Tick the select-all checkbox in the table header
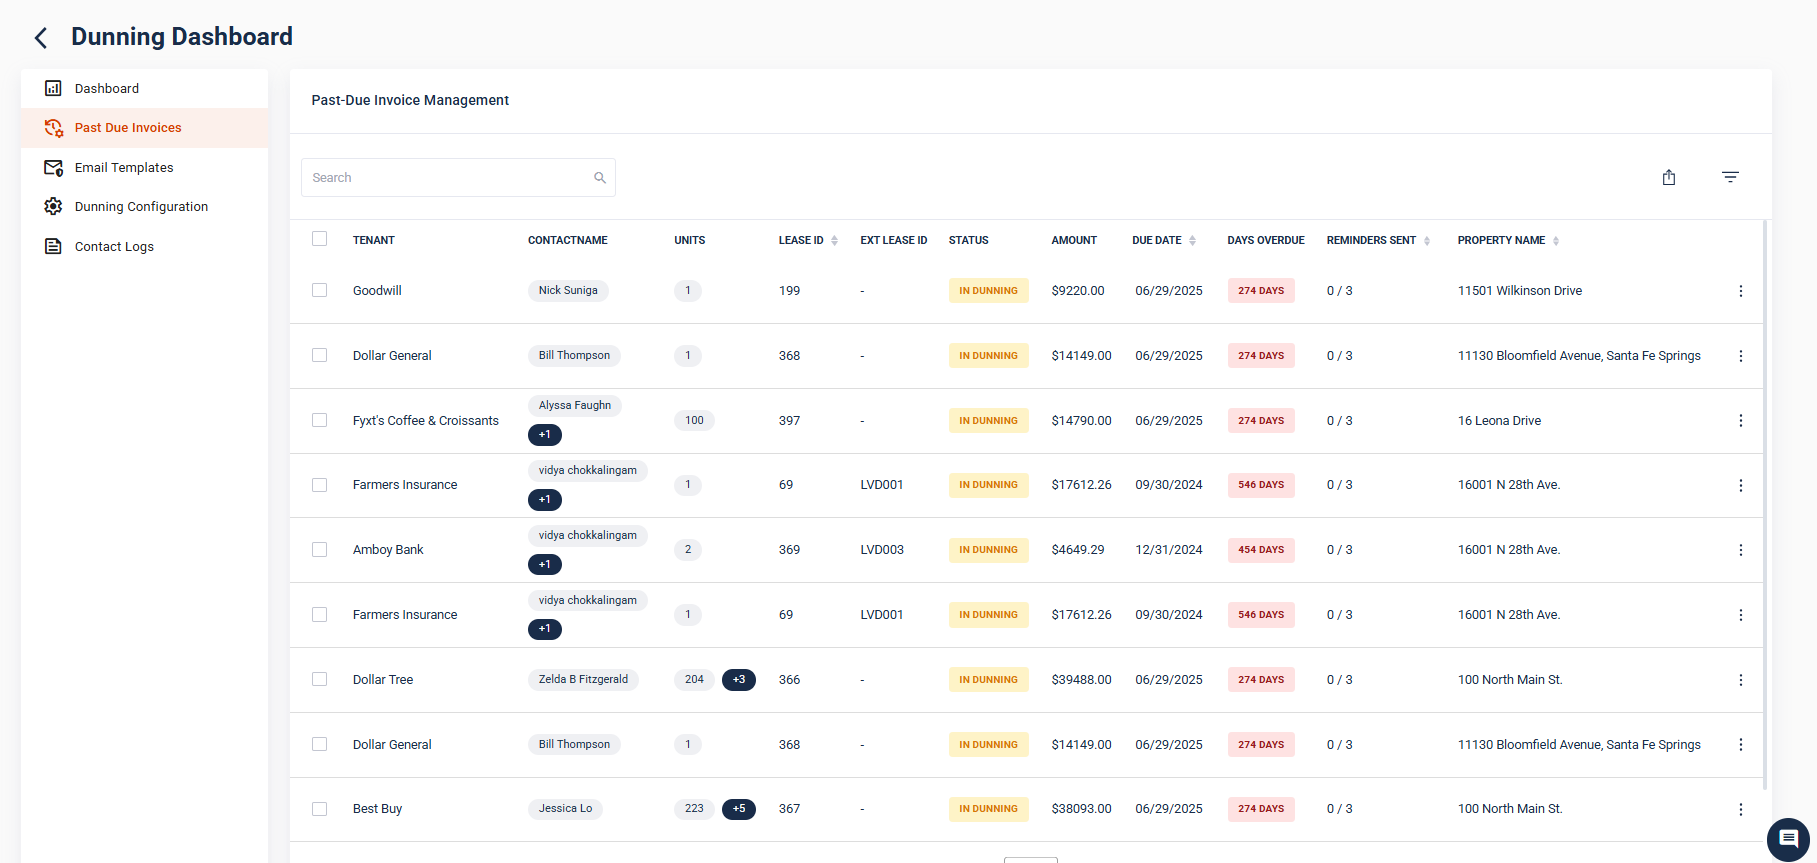This screenshot has height=863, width=1817. pyautogui.click(x=320, y=239)
